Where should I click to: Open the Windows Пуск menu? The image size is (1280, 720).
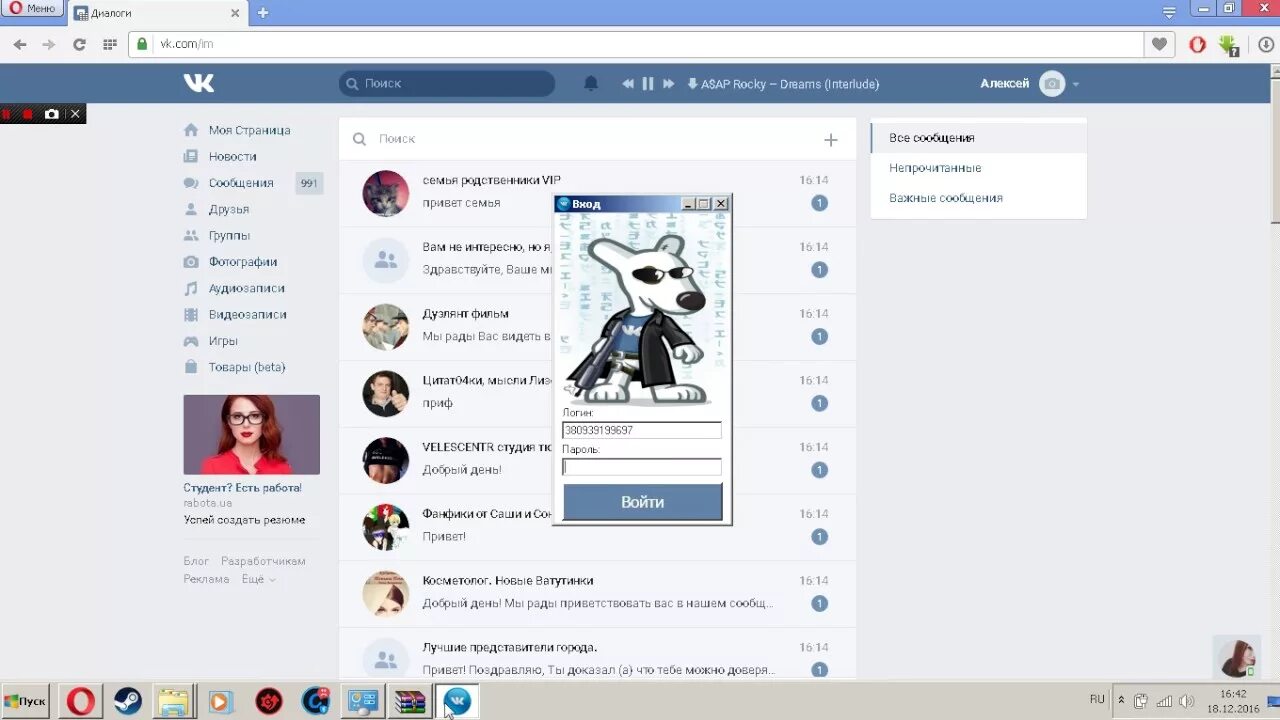(26, 701)
